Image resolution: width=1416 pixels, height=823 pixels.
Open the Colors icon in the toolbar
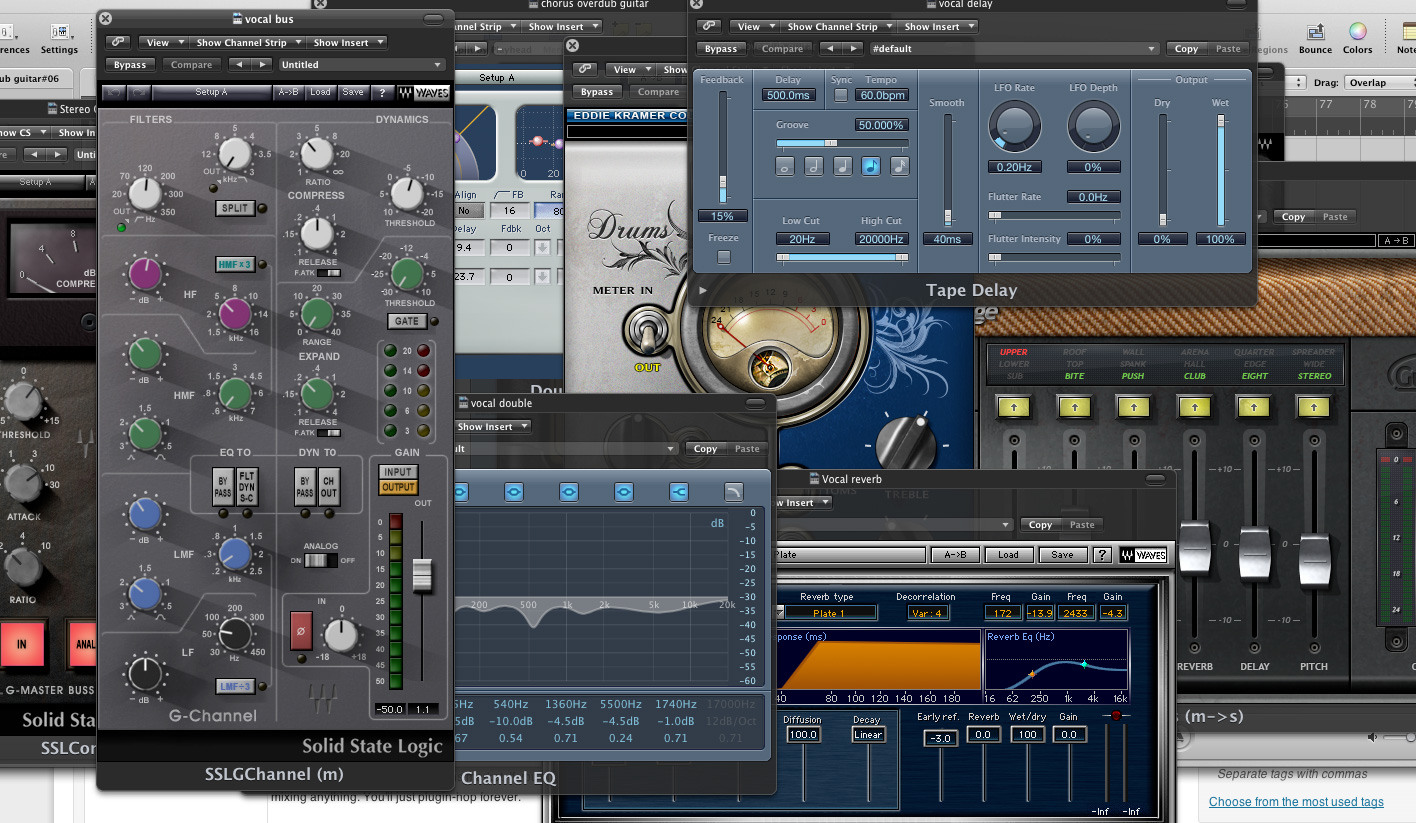[x=1358, y=33]
